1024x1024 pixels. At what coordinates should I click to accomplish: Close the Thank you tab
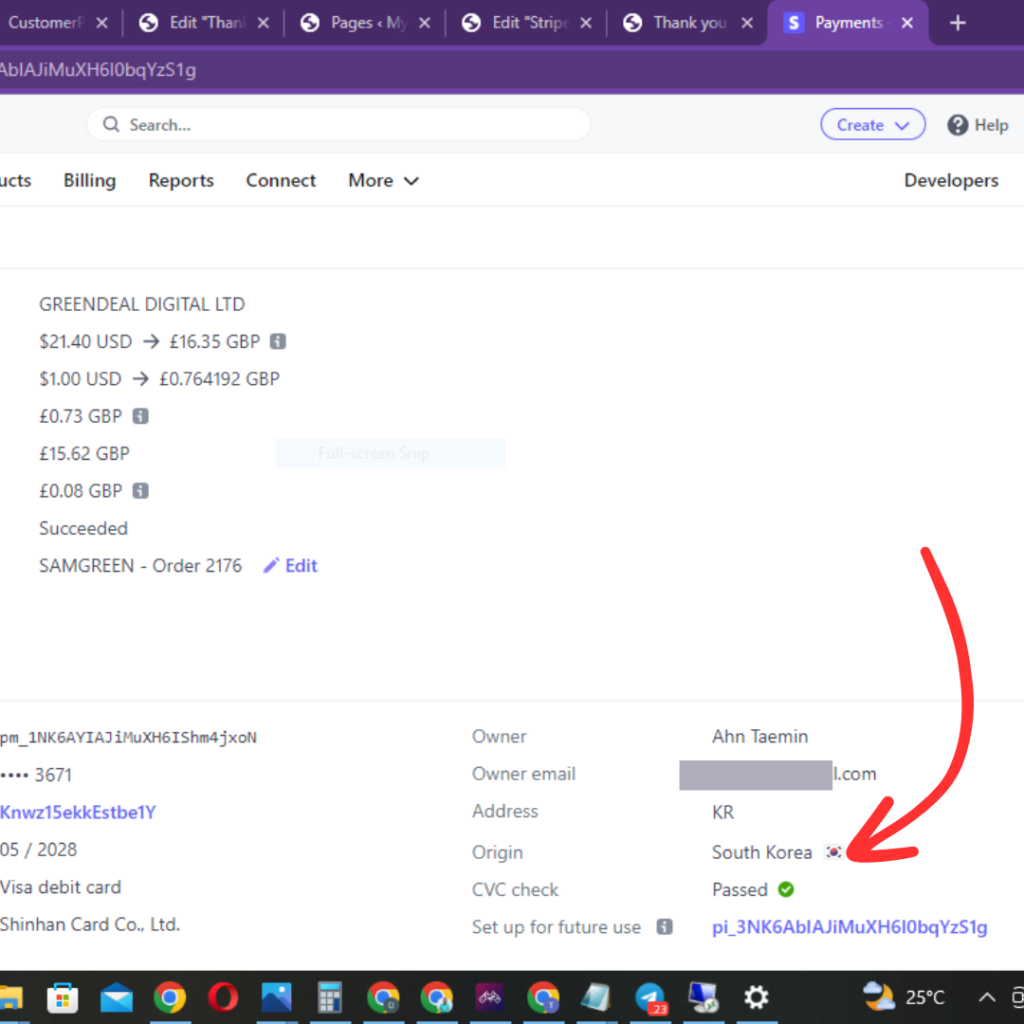pos(747,23)
